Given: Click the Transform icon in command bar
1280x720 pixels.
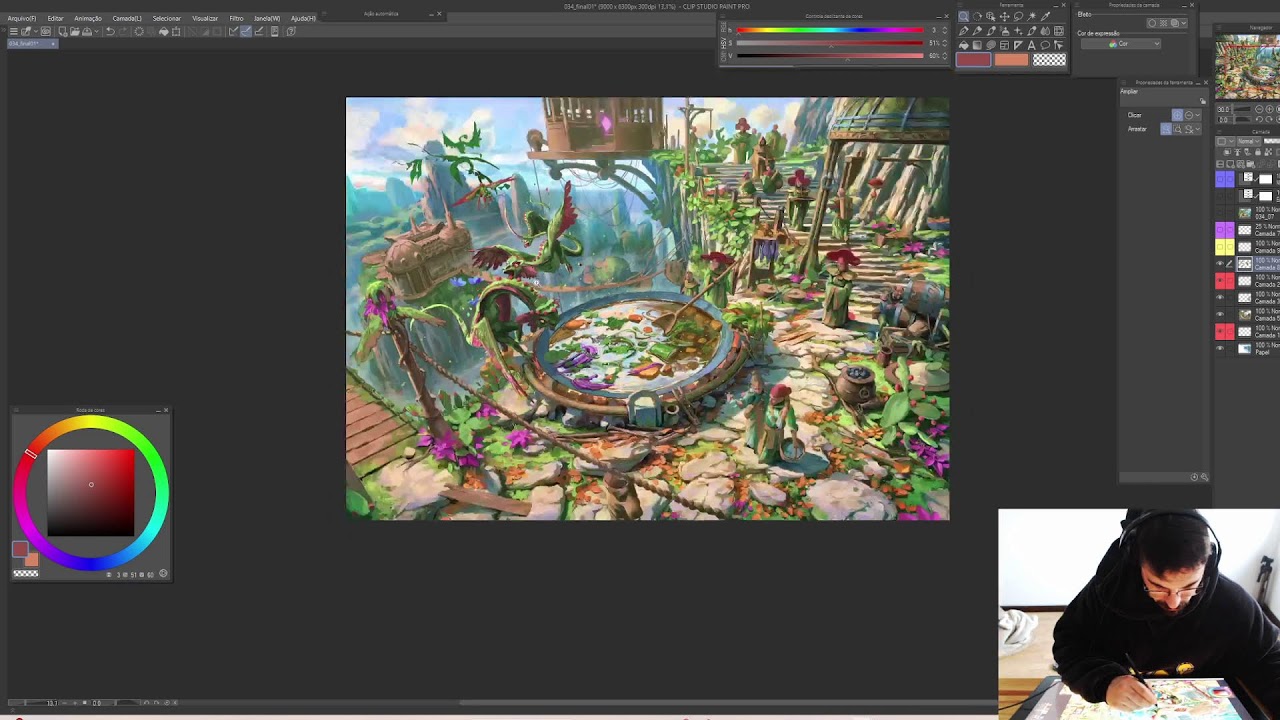Looking at the screenshot, I should tap(176, 31).
